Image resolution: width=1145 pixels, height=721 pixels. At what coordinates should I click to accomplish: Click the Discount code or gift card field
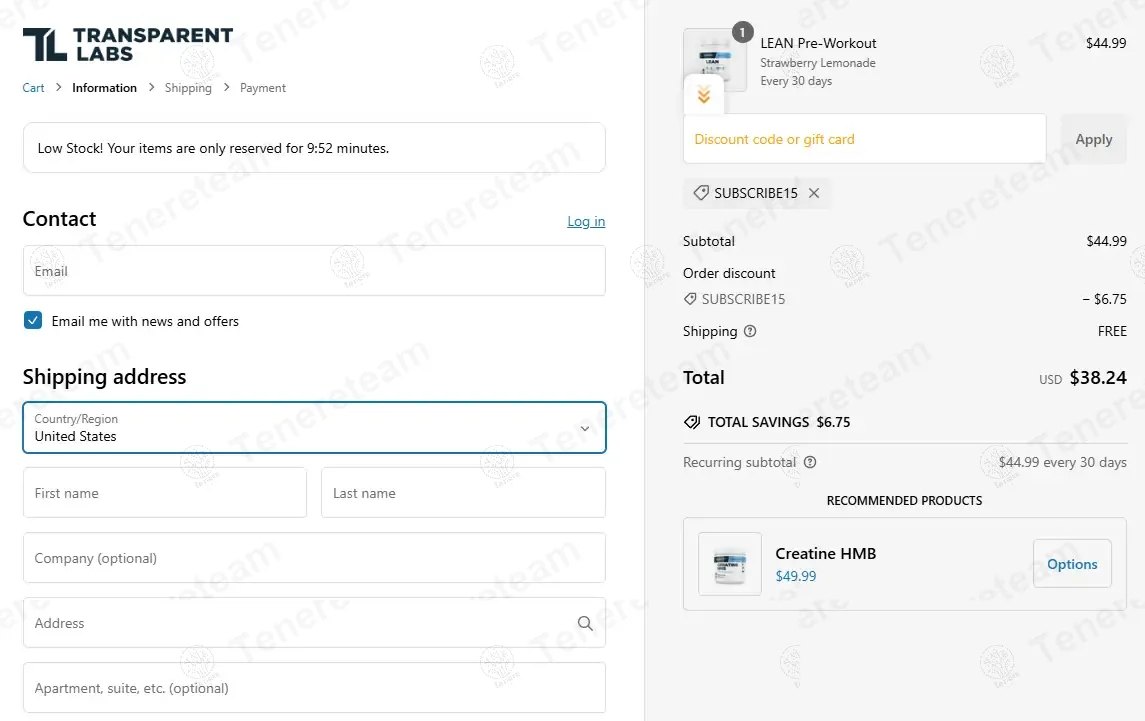pyautogui.click(x=864, y=139)
